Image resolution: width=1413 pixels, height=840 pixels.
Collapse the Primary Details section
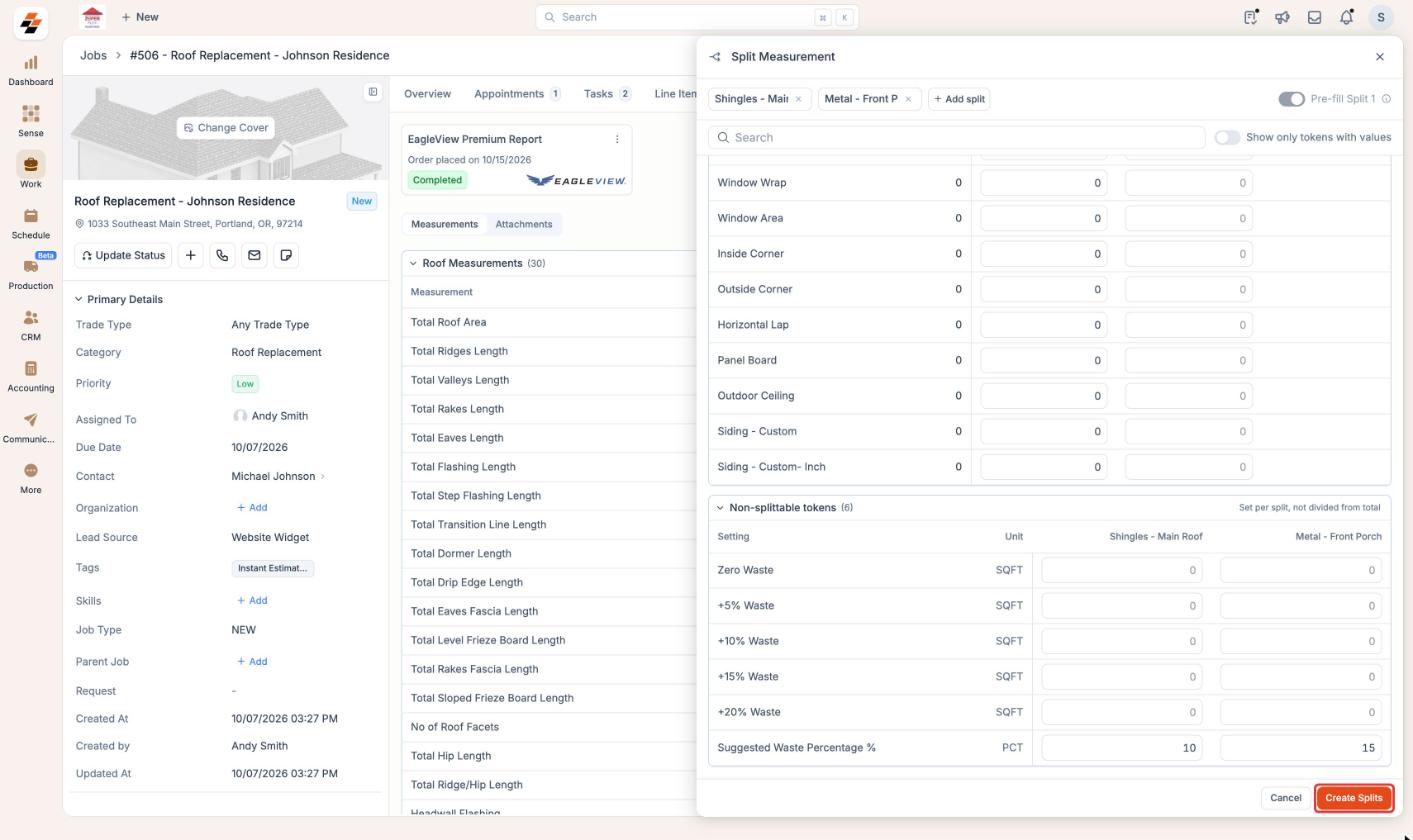(x=79, y=299)
